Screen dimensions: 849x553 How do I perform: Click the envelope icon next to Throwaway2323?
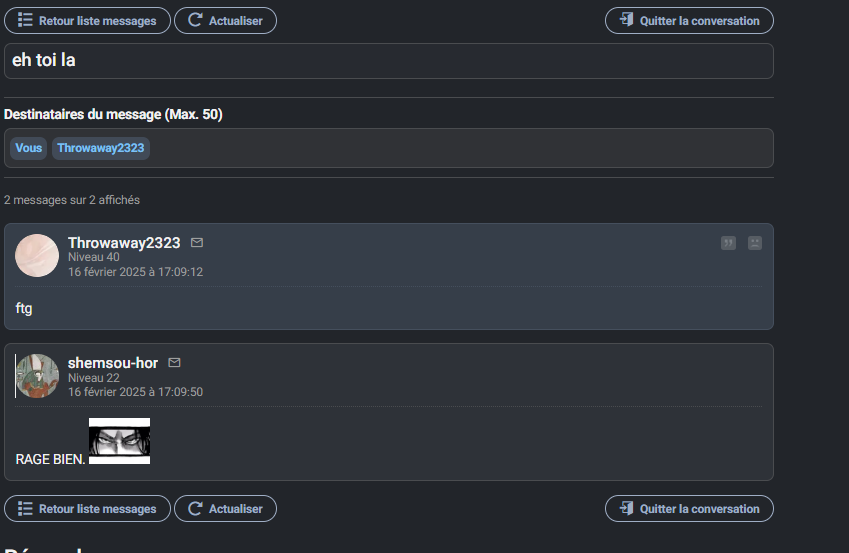[x=197, y=243]
